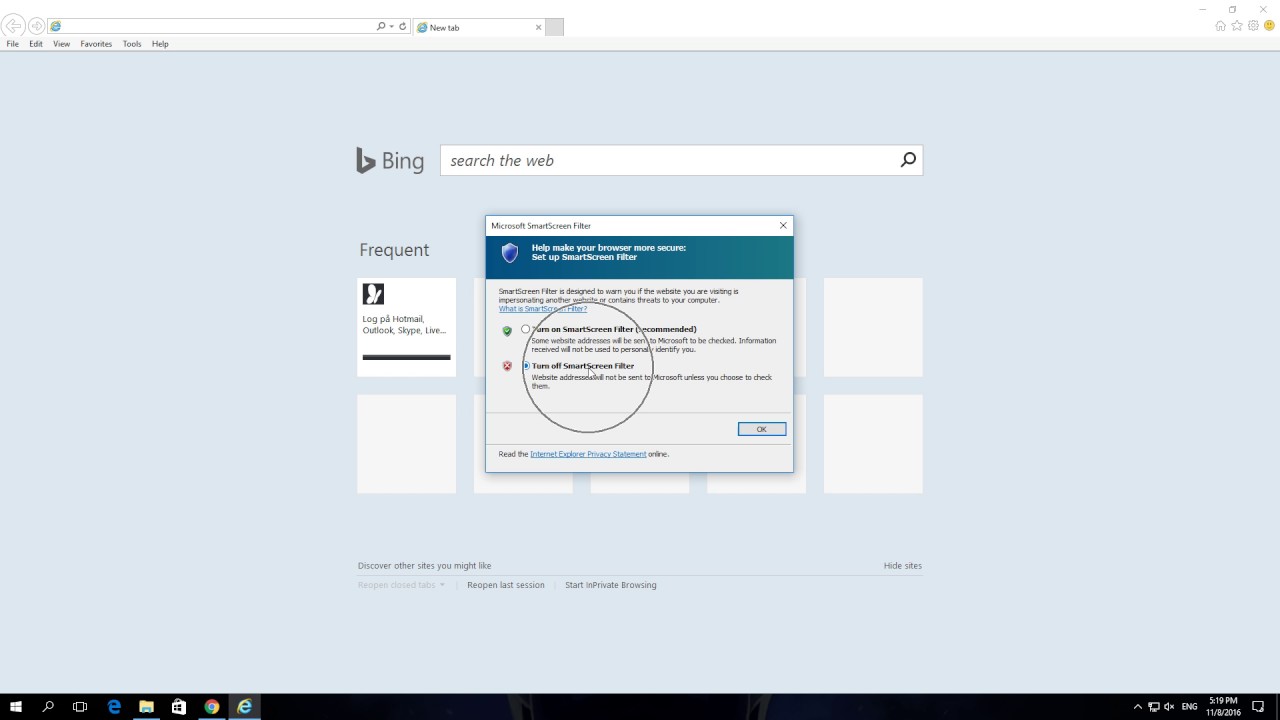Open the address bar autocomplete dropdown arrow
Screen dimensions: 1280x720
[x=391, y=26]
